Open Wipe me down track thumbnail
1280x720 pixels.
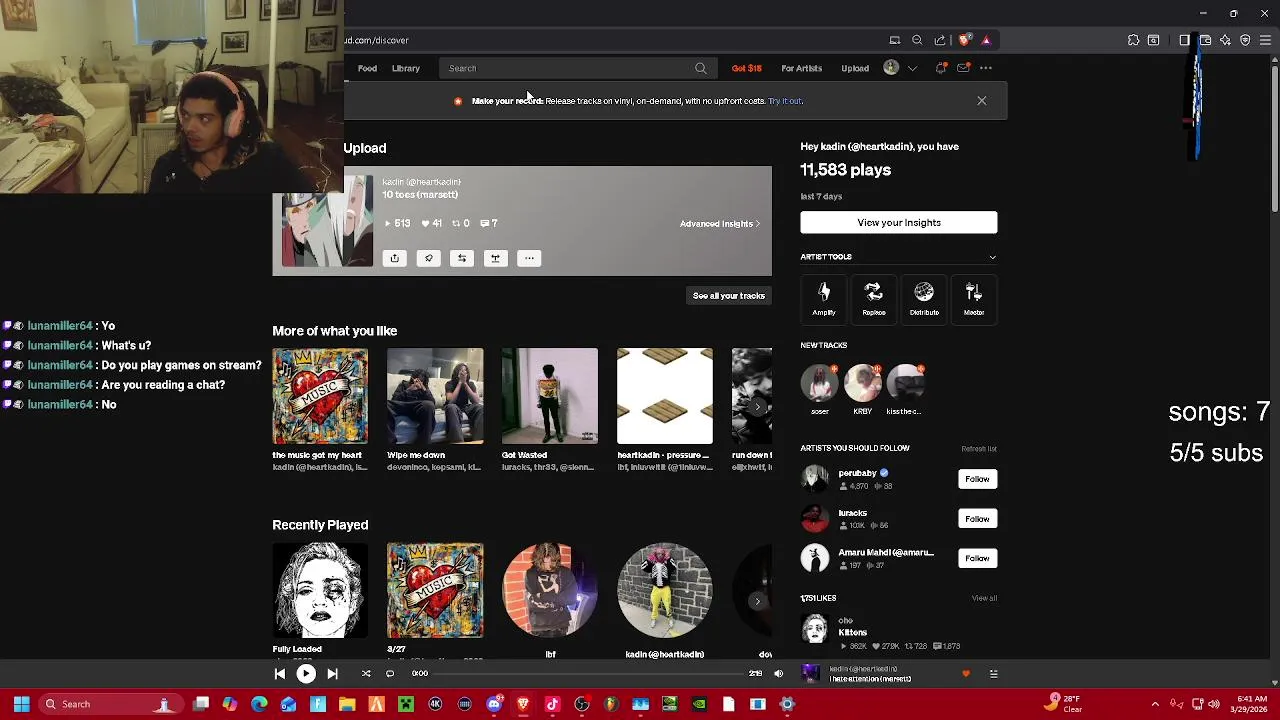point(435,396)
